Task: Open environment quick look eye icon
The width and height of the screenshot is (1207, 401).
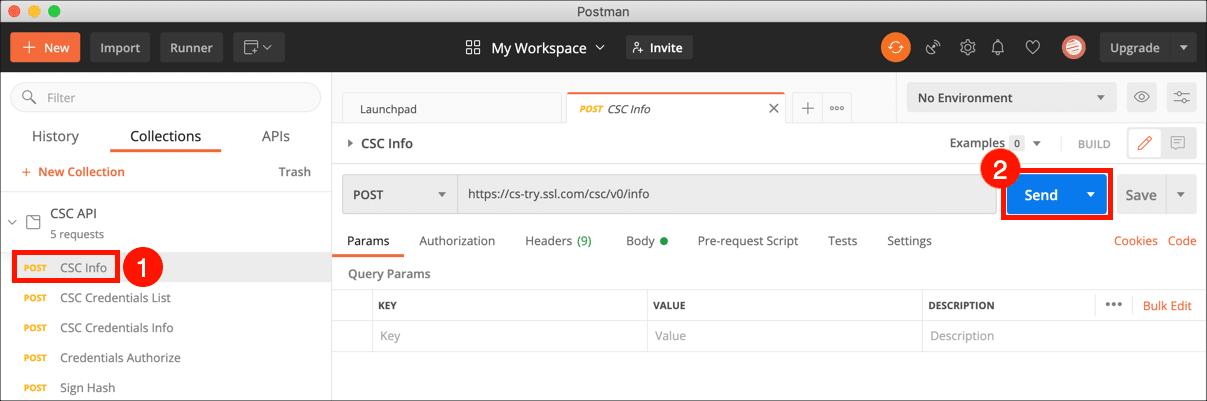Action: point(1142,98)
